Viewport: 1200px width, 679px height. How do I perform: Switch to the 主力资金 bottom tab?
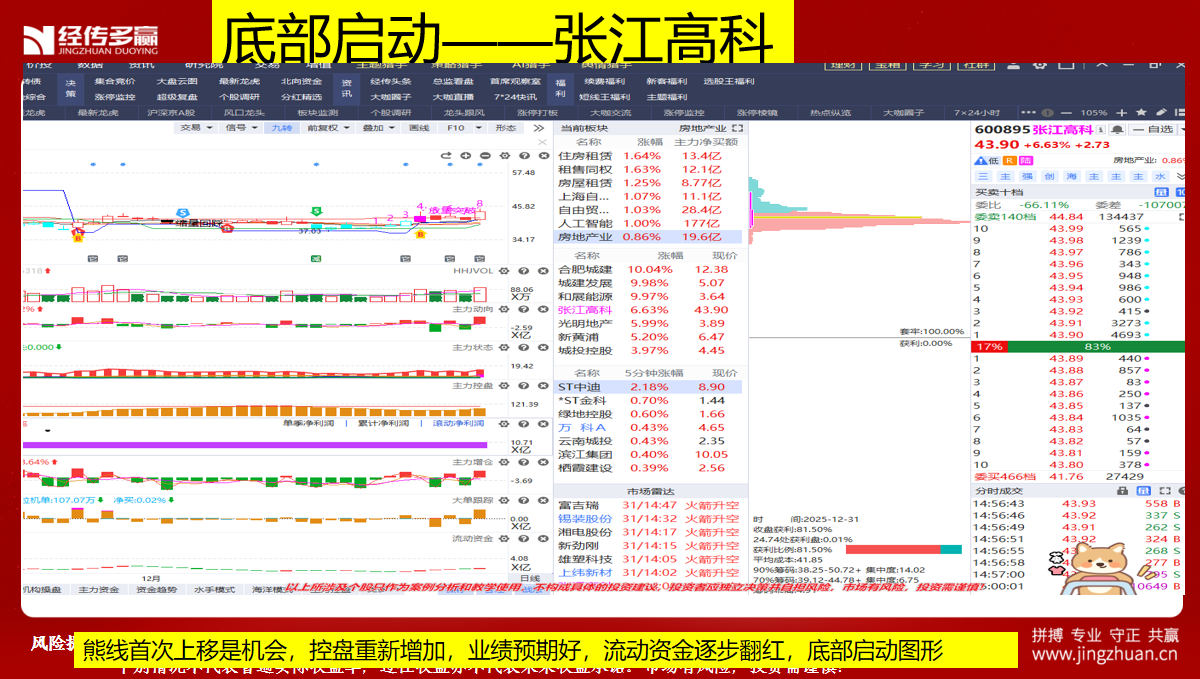tap(98, 590)
